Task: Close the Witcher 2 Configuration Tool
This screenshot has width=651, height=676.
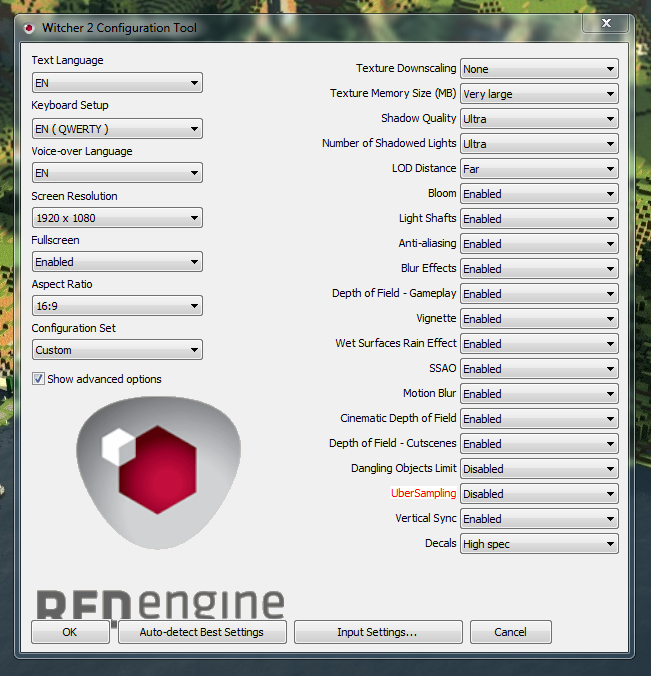Action: (x=606, y=23)
